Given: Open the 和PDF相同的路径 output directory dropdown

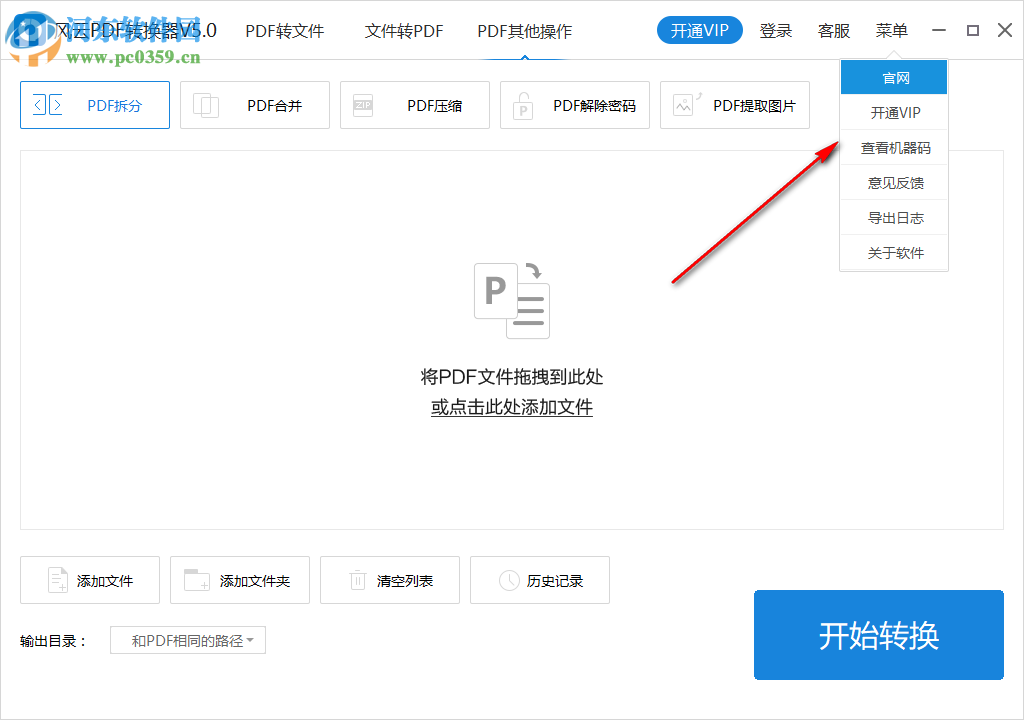Looking at the screenshot, I should pos(187,640).
